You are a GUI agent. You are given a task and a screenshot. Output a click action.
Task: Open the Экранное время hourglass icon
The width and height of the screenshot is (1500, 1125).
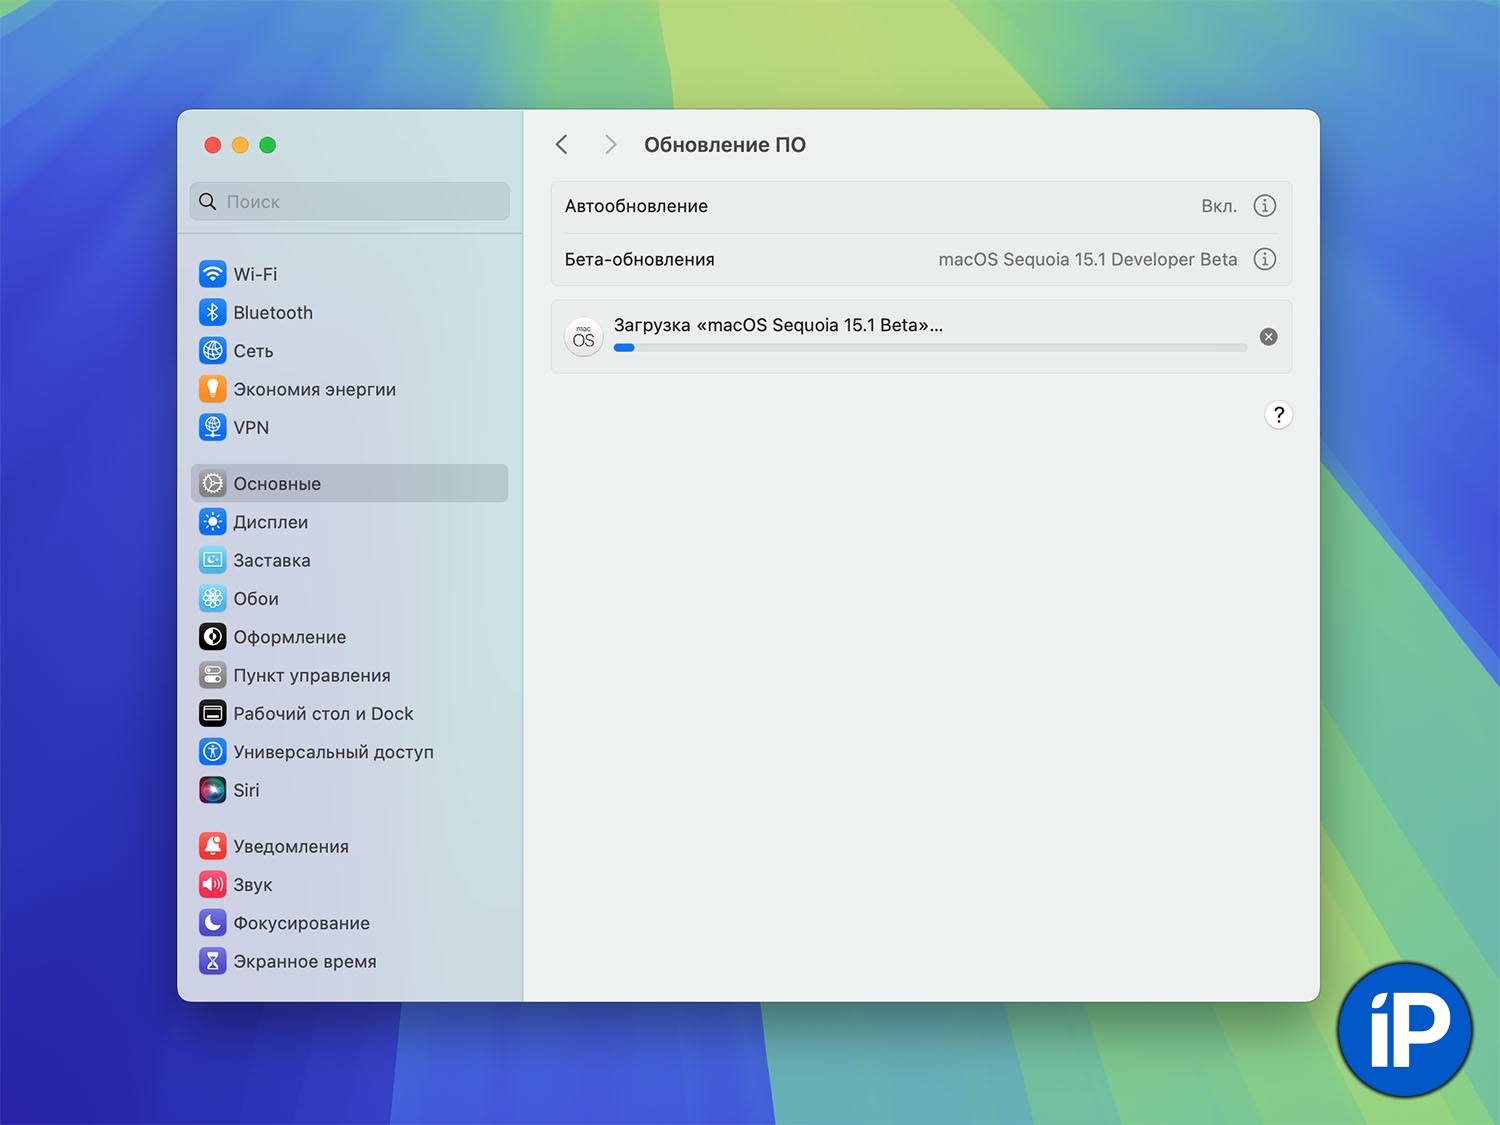pos(212,961)
